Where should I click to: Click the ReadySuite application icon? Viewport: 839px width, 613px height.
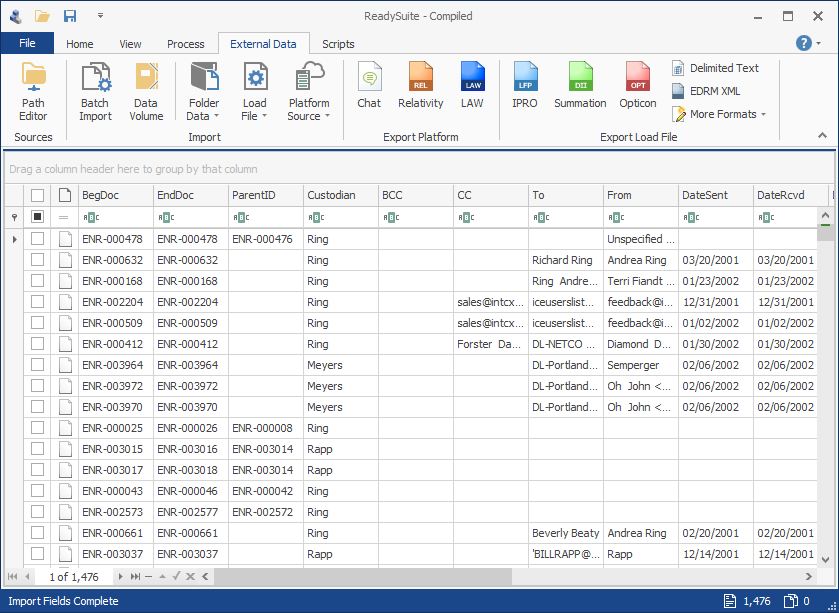point(16,16)
